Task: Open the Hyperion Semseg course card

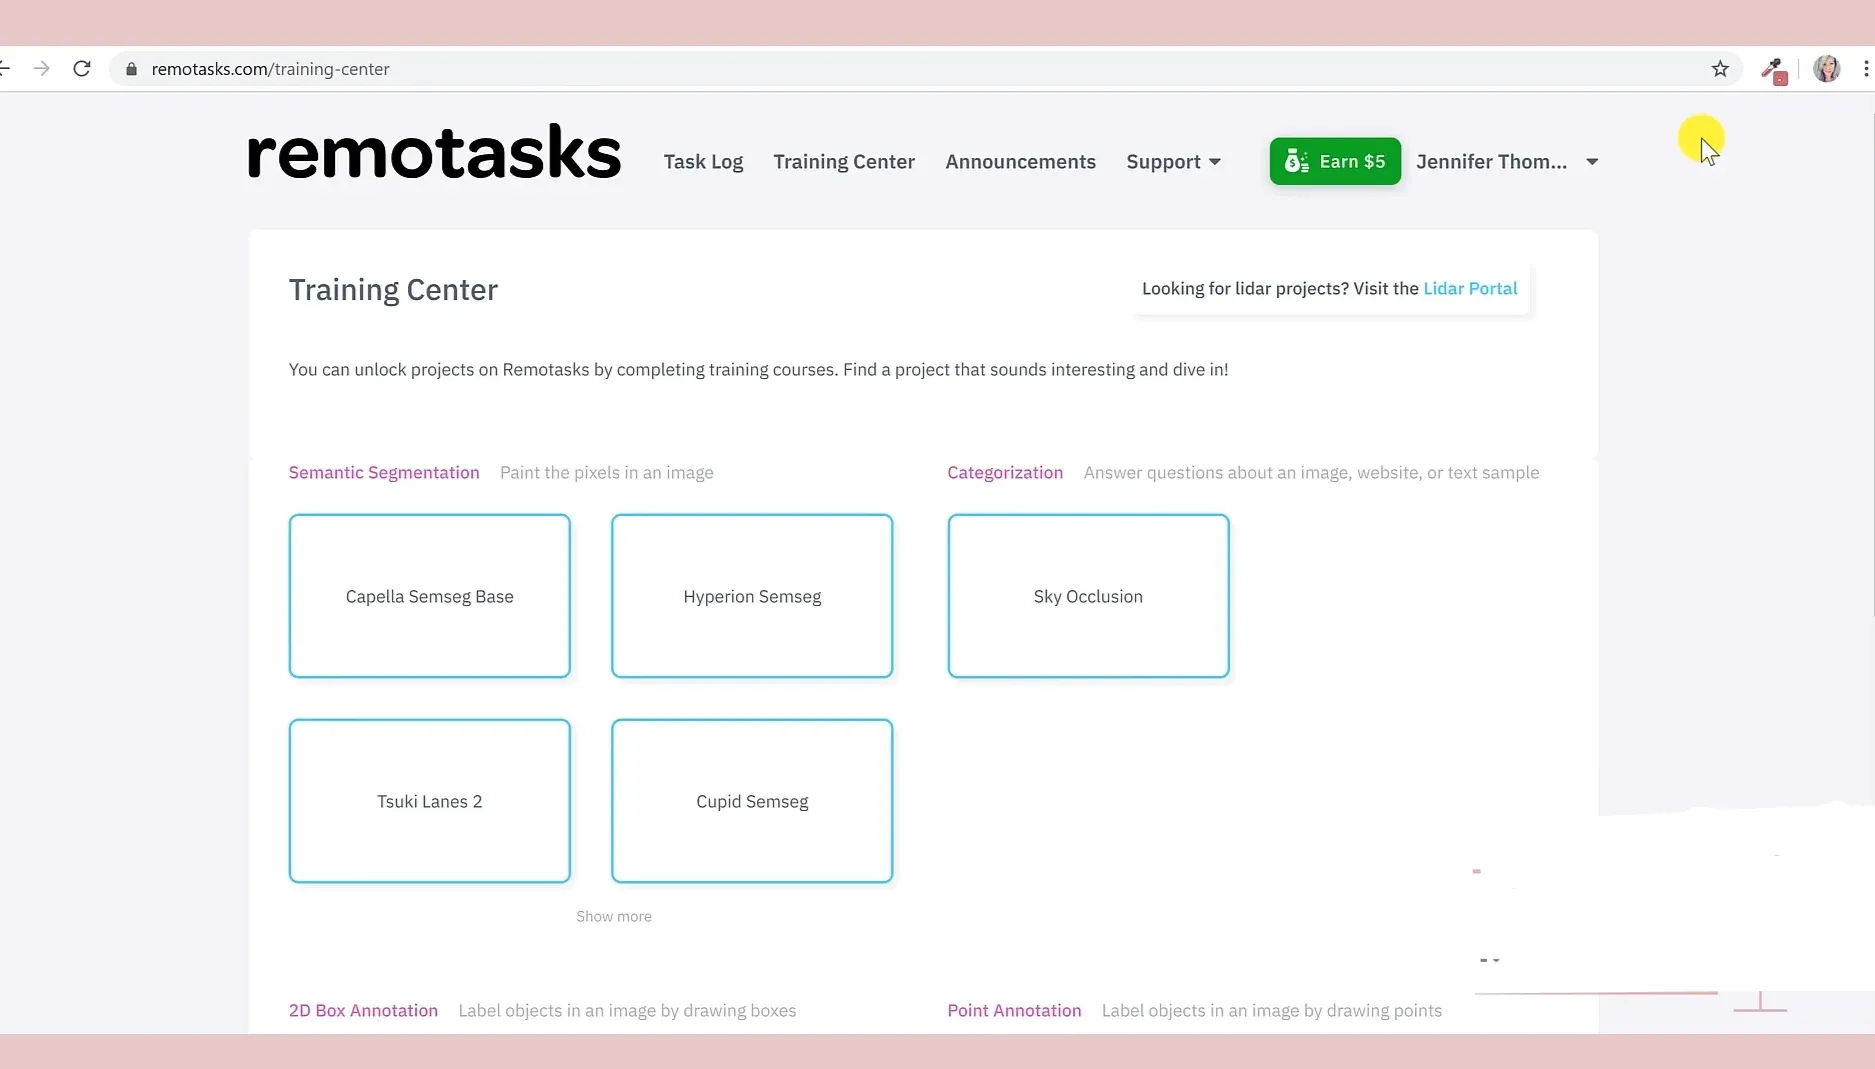Action: (x=752, y=596)
